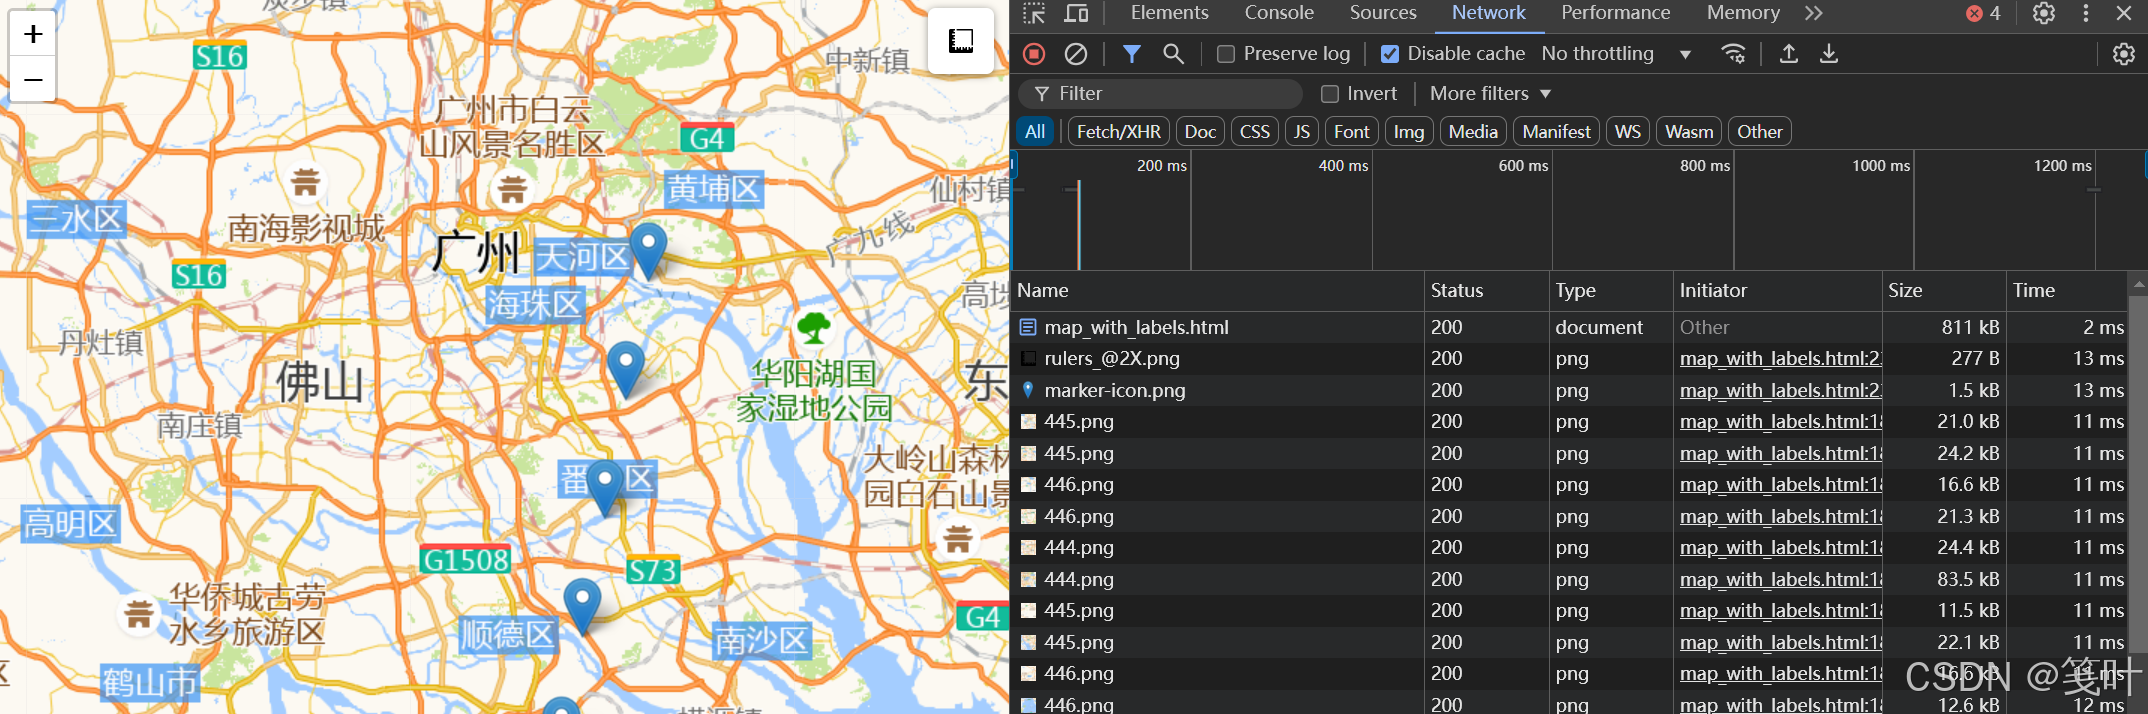
Task: Filter requests by Font type
Action: click(1352, 132)
